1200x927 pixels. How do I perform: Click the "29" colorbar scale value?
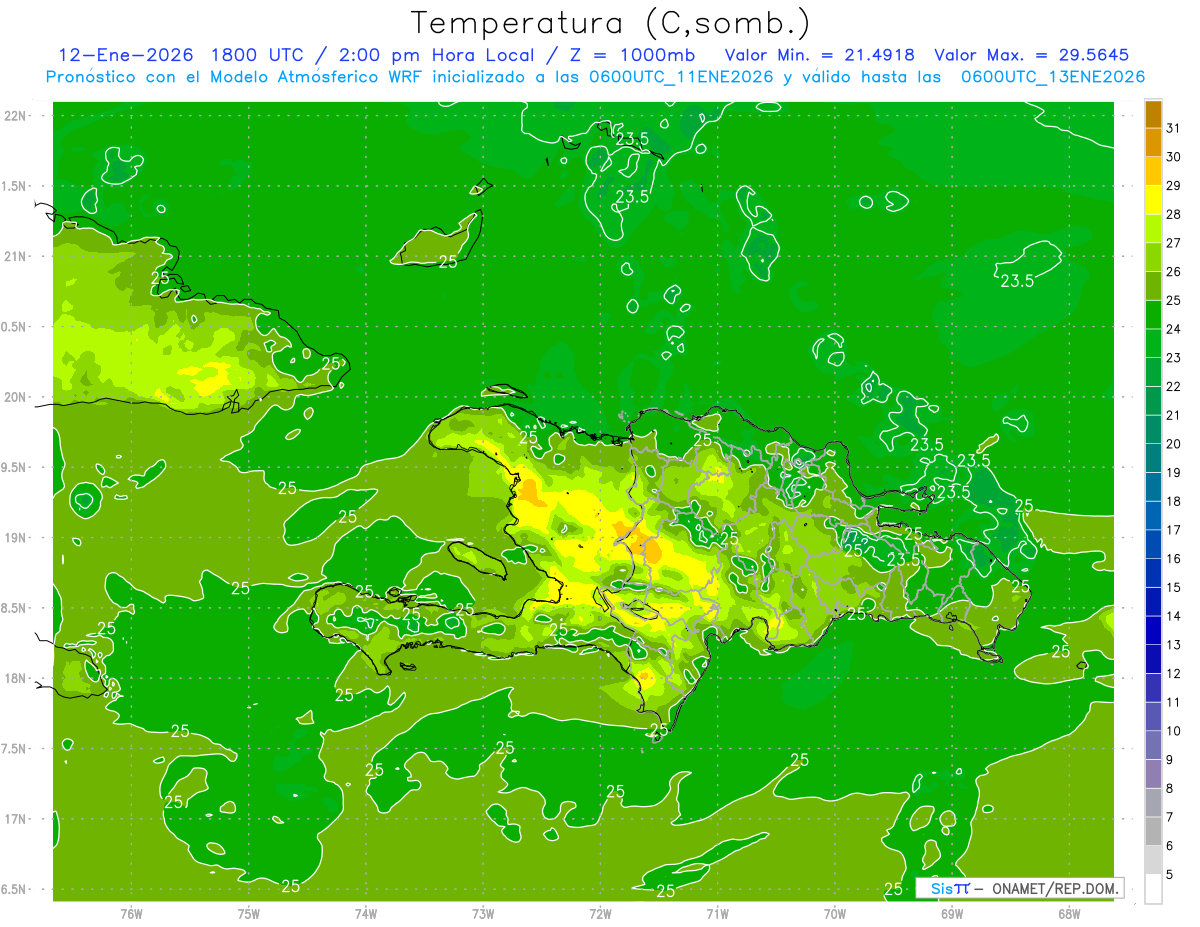1173,185
